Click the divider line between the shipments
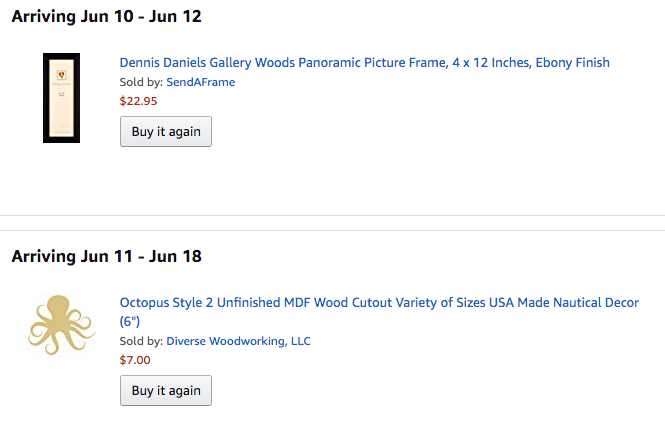Viewport: 665px width, 445px height. [x=332, y=223]
